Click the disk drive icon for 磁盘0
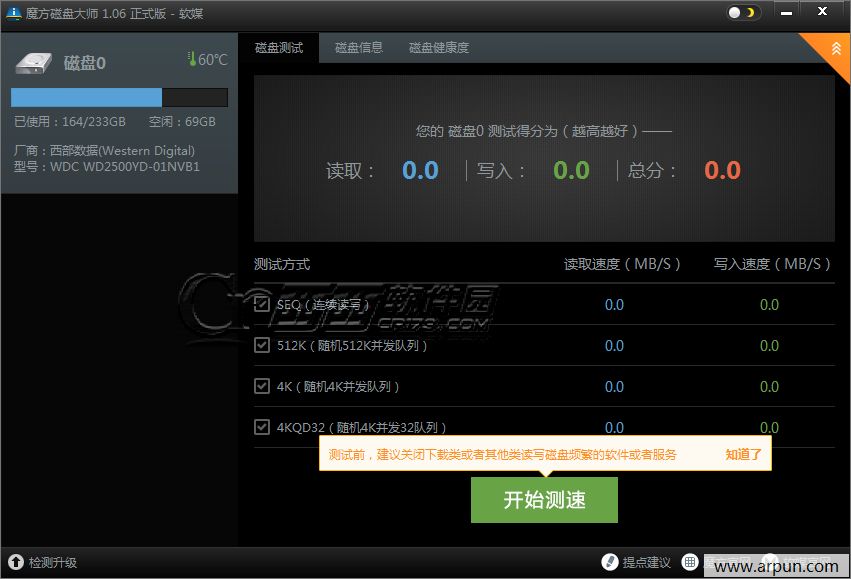Viewport: 851px width, 579px height. 33,61
